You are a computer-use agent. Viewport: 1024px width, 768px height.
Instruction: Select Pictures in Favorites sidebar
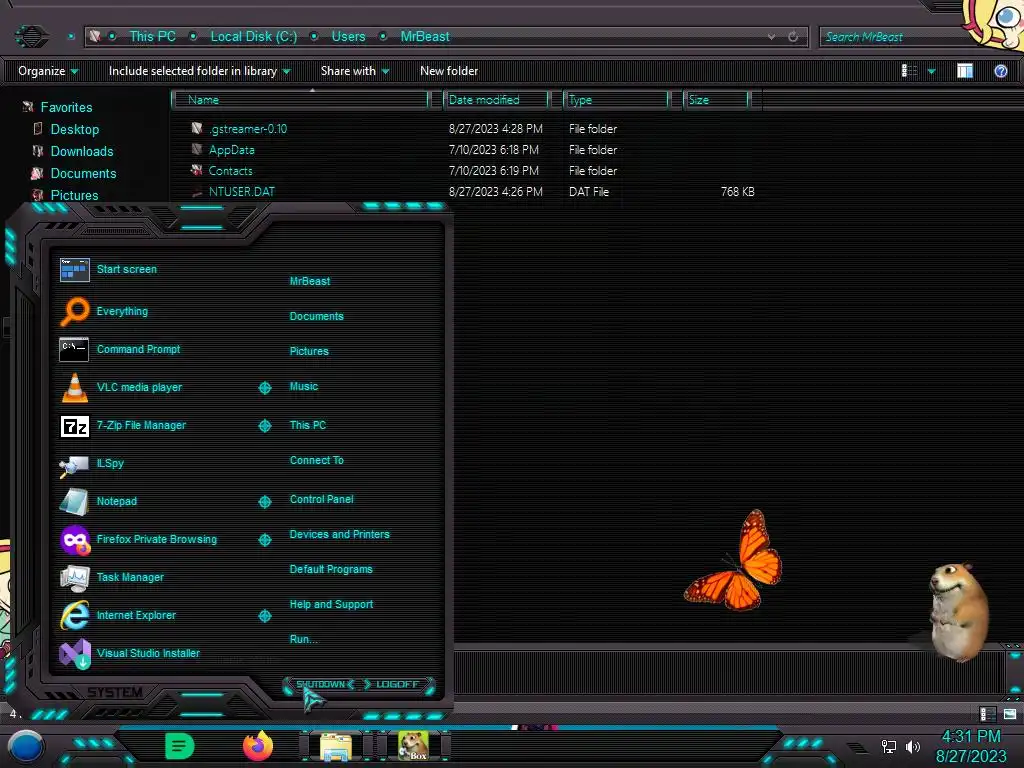pos(74,195)
